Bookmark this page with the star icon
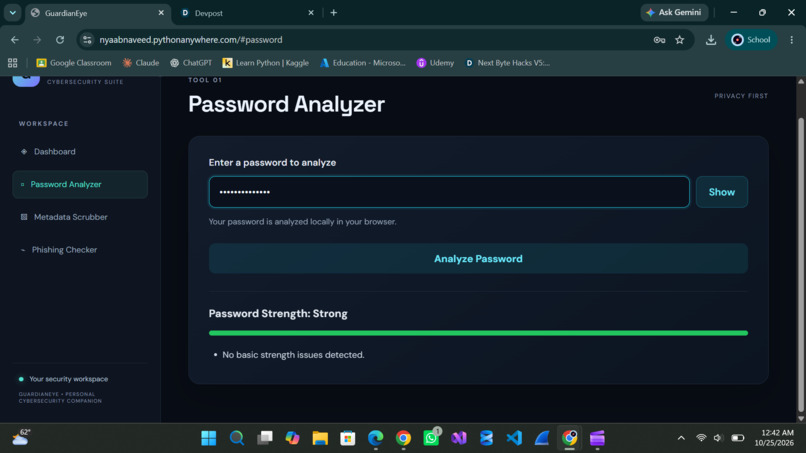The height and width of the screenshot is (453, 806). [680, 40]
